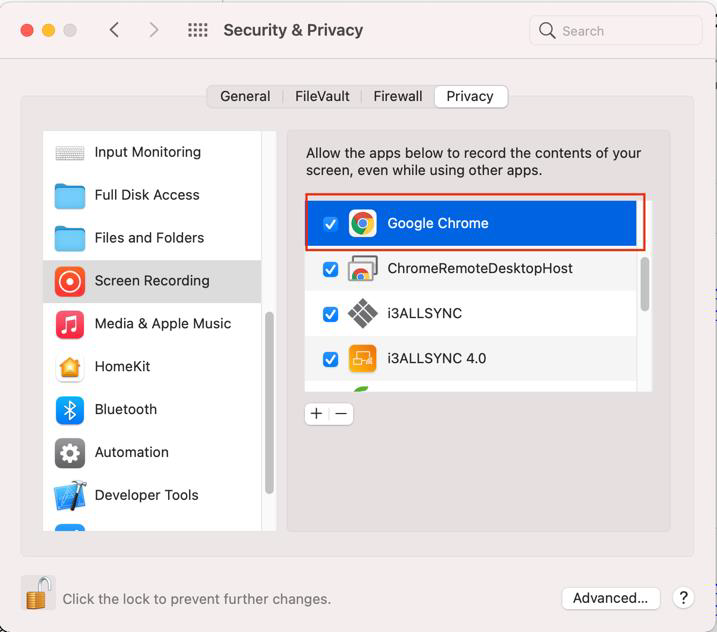Open the show-all grid icon in toolbar
Viewport: 717px width, 632px height.
[198, 30]
